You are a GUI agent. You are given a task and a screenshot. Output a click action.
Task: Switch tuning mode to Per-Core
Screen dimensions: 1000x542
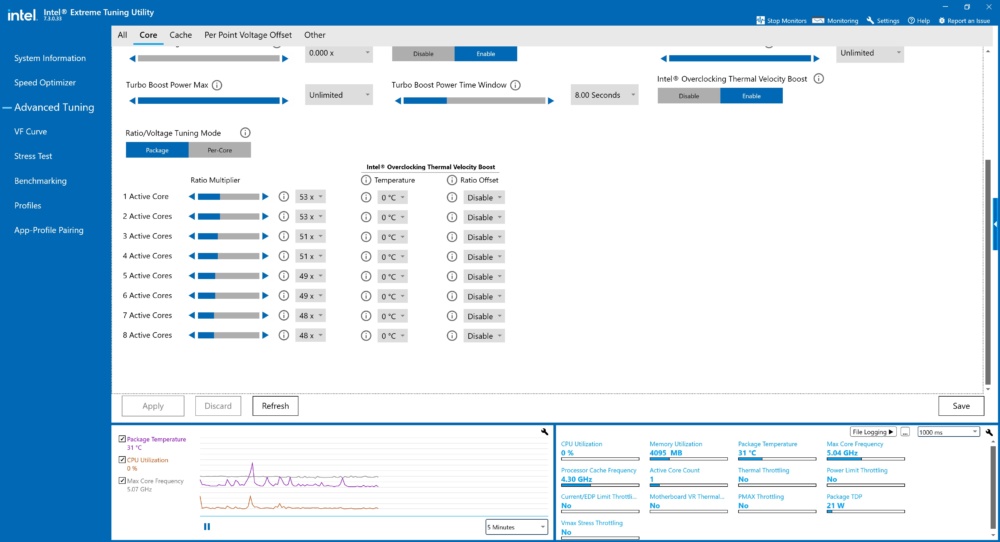(219, 150)
